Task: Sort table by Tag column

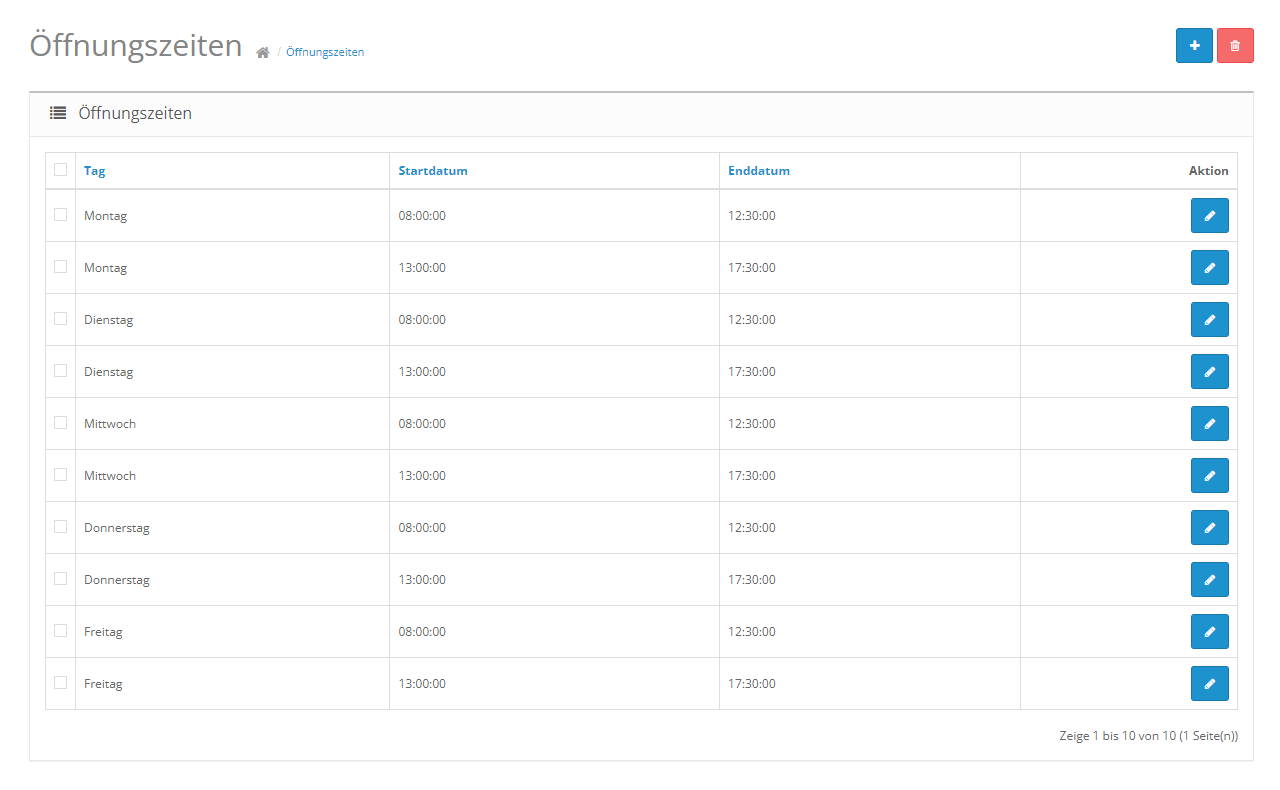Action: coord(94,171)
